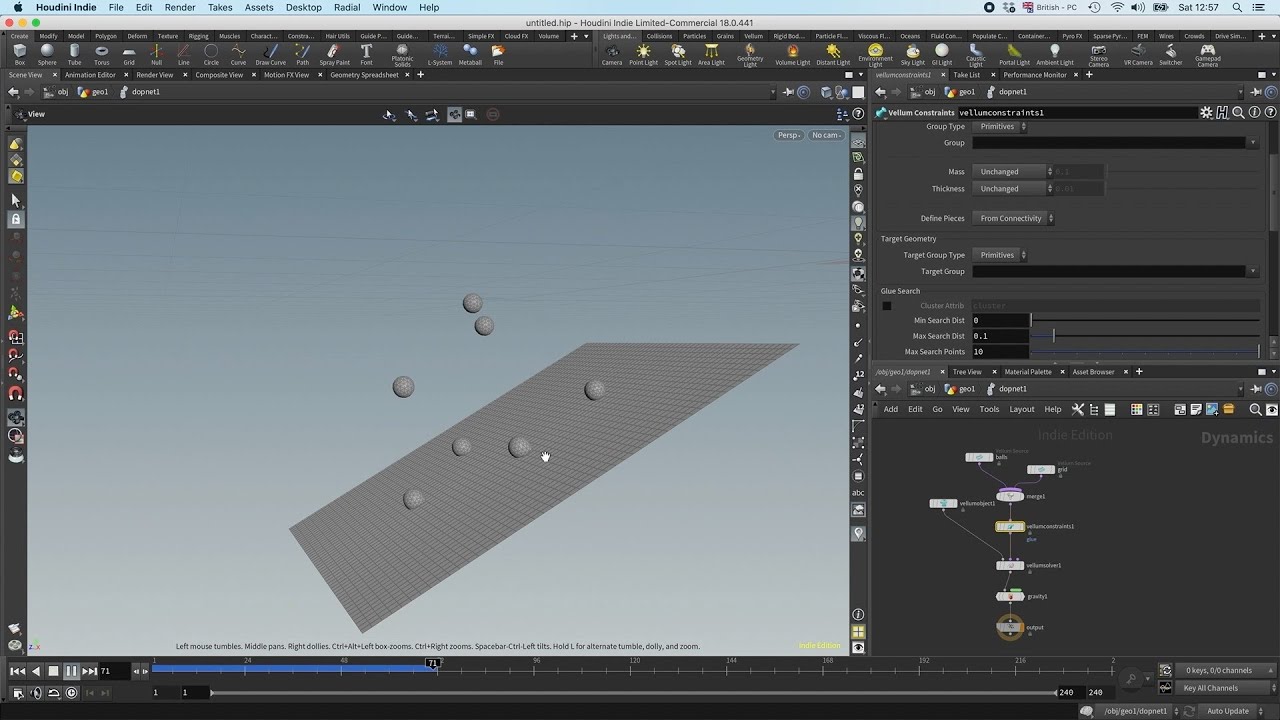Choose the Platonic Solids shelf tool
Screen dimensions: 1280x720
402,55
